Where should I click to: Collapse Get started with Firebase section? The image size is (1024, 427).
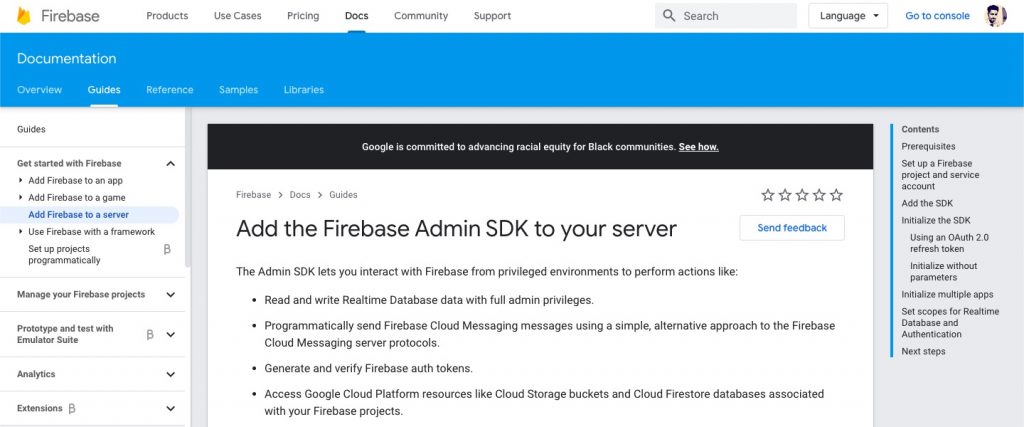(x=170, y=164)
